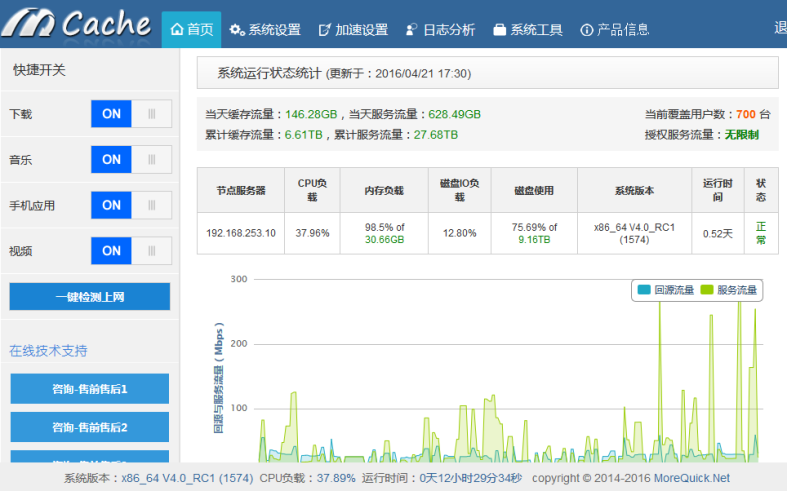Screen dimensions: 787x491
Task: Click the edit icon beside 加速设置
Action: click(x=325, y=30)
